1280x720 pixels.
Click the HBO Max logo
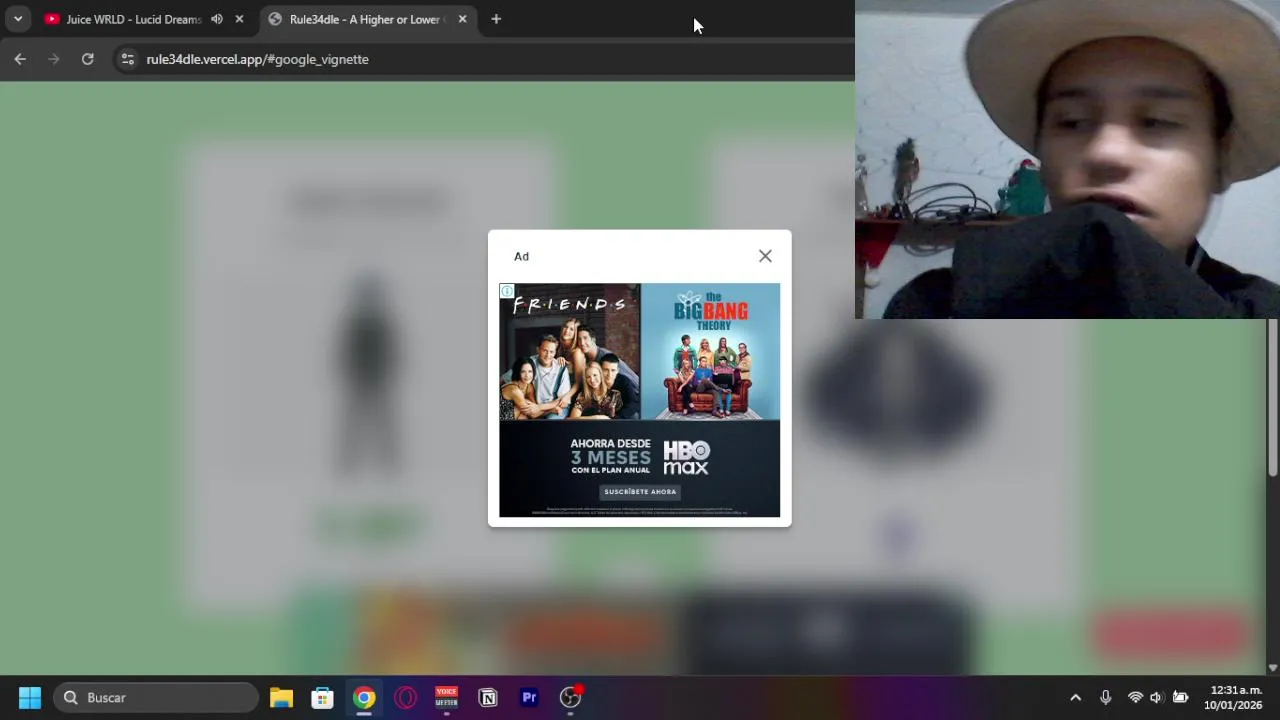tap(686, 457)
